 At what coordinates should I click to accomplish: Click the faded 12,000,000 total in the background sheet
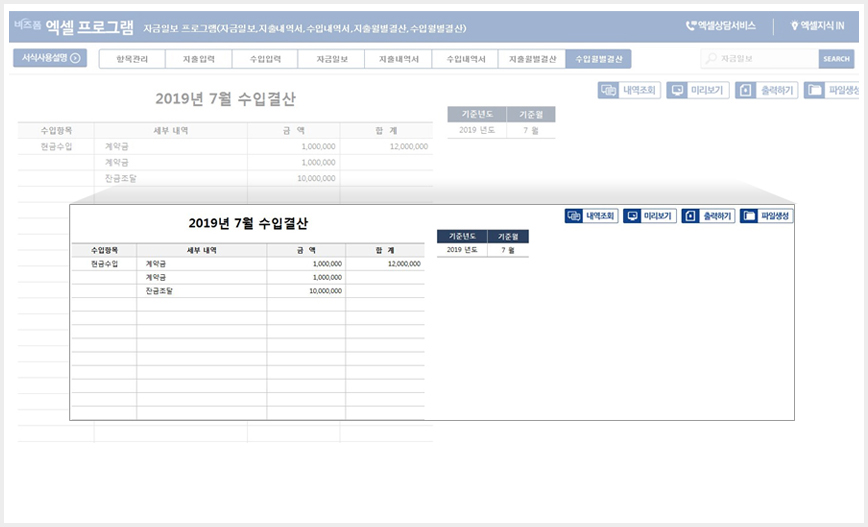click(409, 146)
